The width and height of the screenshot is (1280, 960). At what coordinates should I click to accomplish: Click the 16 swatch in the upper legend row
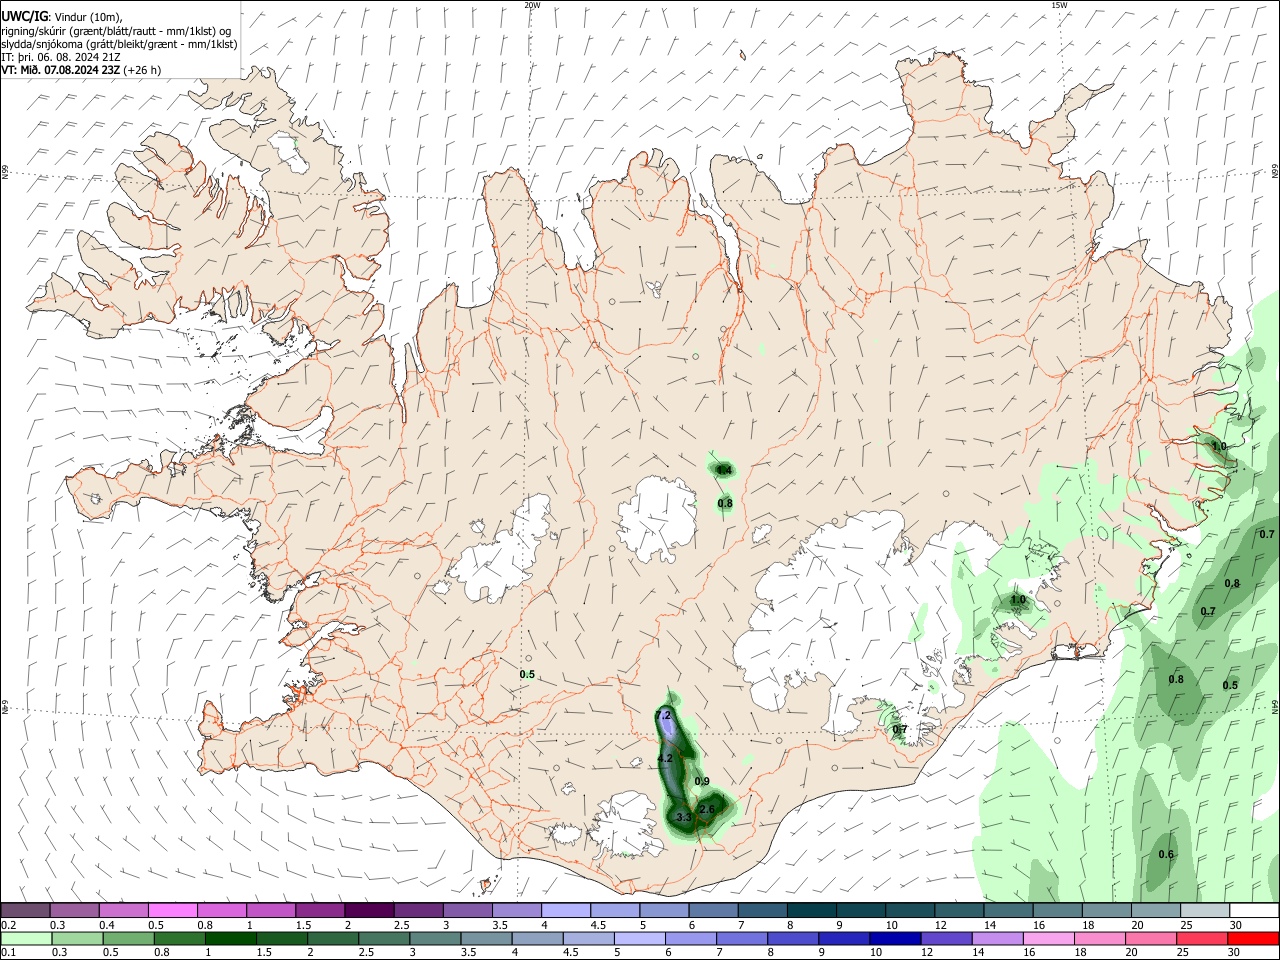tap(1058, 910)
